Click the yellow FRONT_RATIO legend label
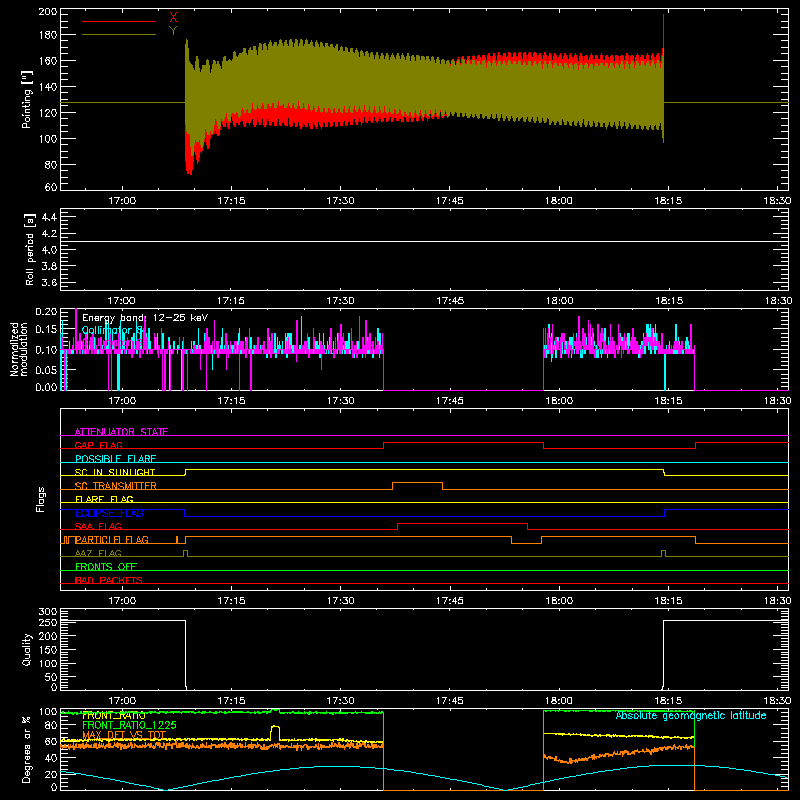This screenshot has height=800, width=800. click(x=114, y=715)
